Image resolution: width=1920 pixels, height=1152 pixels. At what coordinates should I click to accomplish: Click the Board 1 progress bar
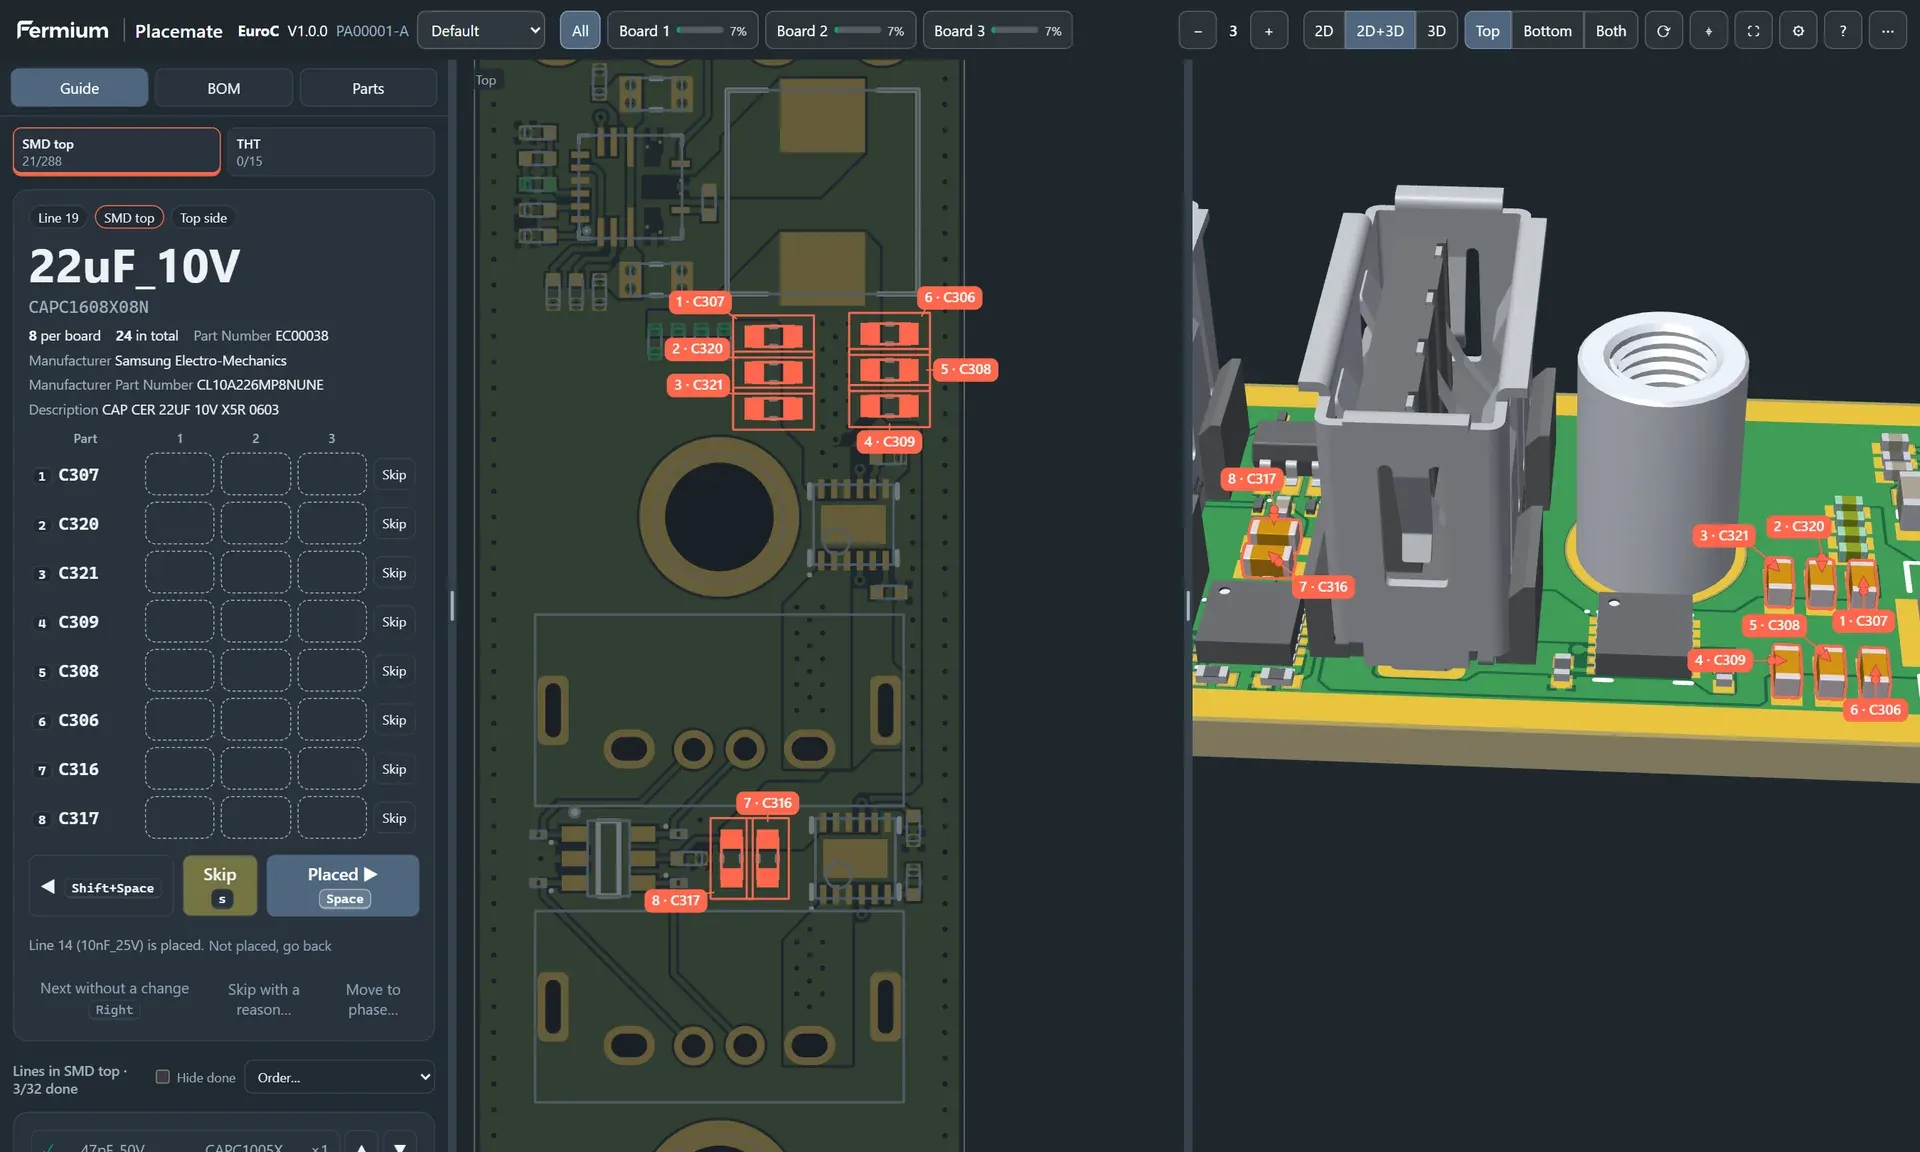pos(700,31)
